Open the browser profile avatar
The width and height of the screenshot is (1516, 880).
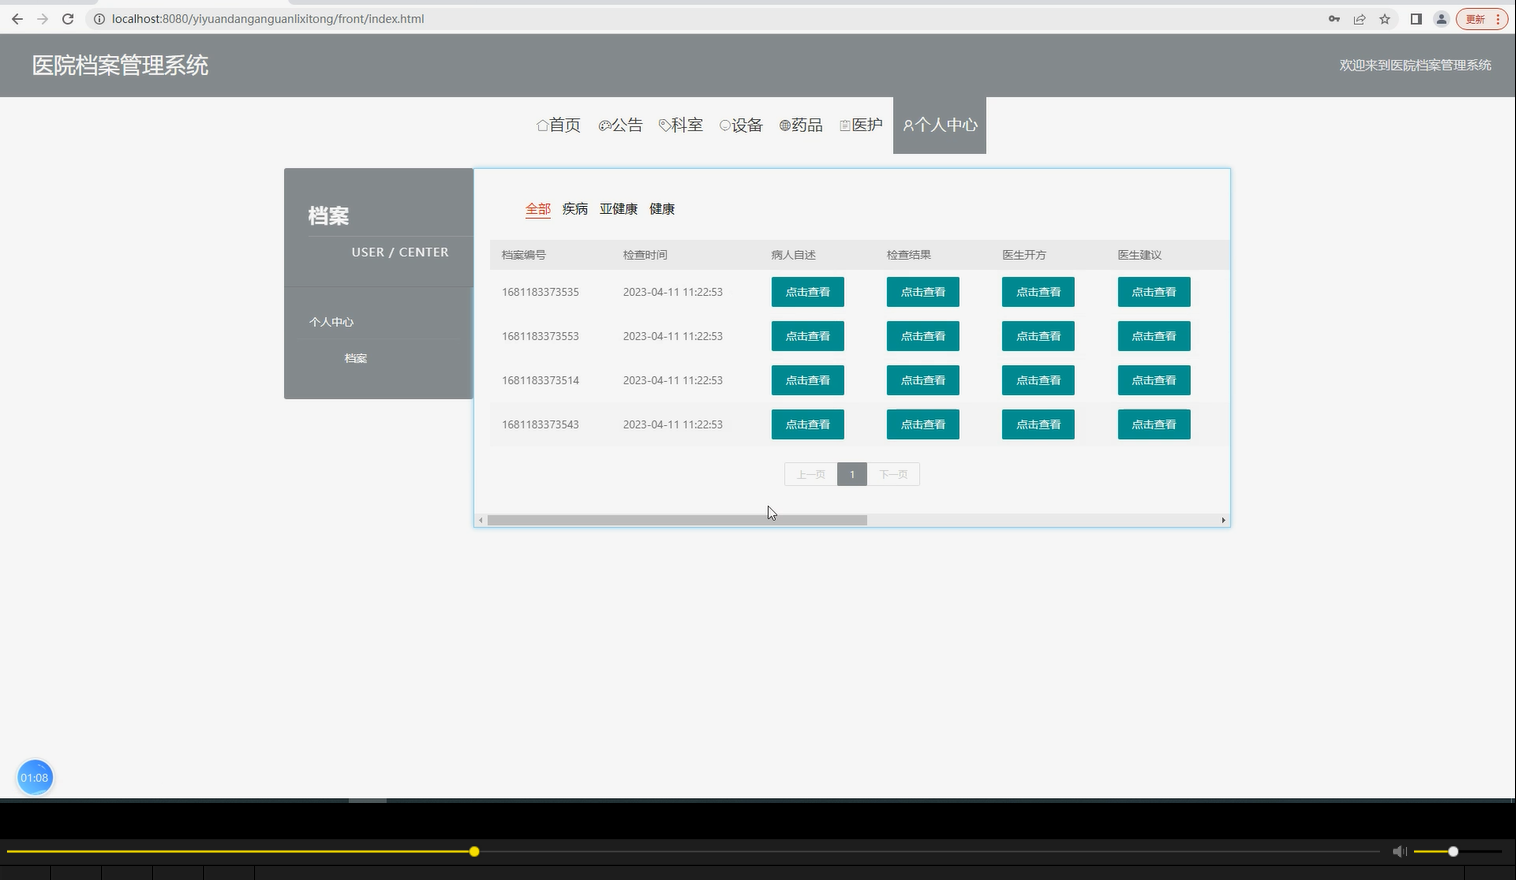pyautogui.click(x=1441, y=19)
